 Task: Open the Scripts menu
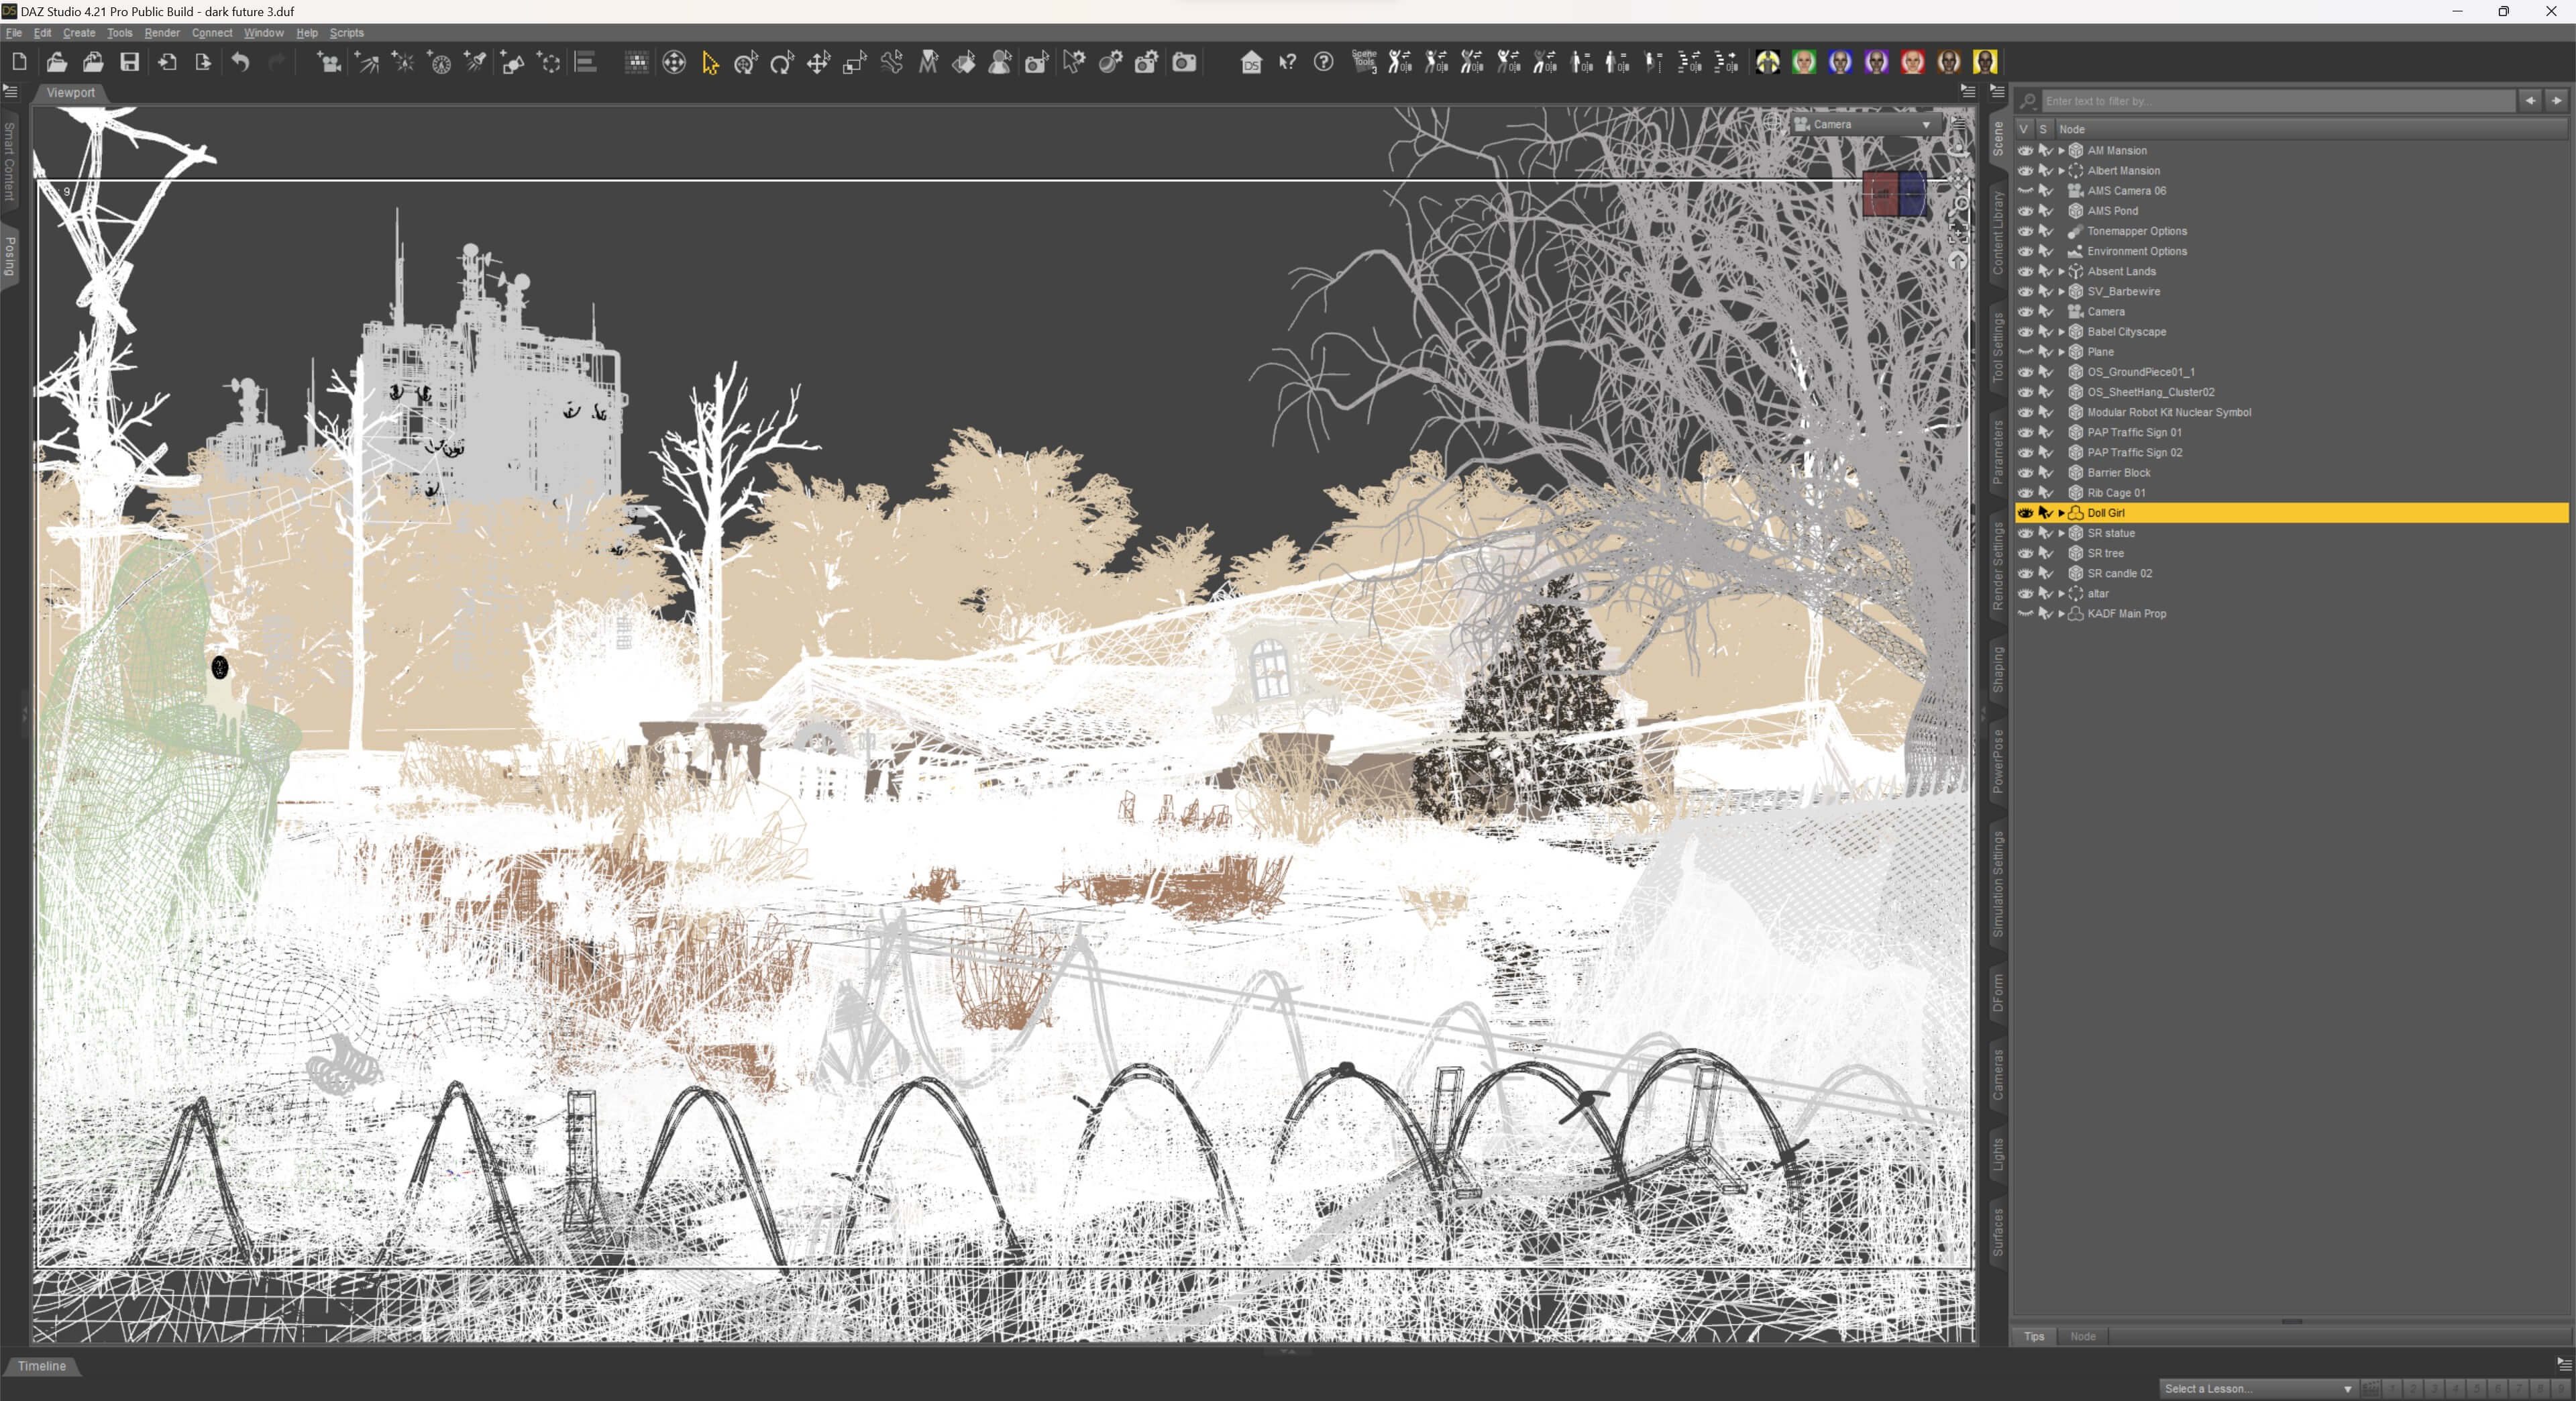(347, 33)
